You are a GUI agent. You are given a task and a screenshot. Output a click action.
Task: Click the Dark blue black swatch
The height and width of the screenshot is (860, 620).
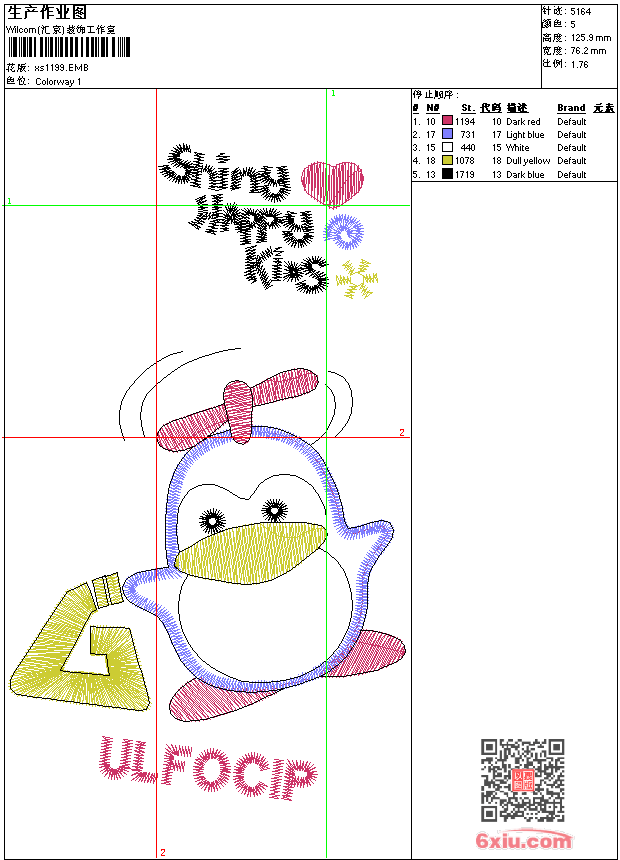click(448, 174)
